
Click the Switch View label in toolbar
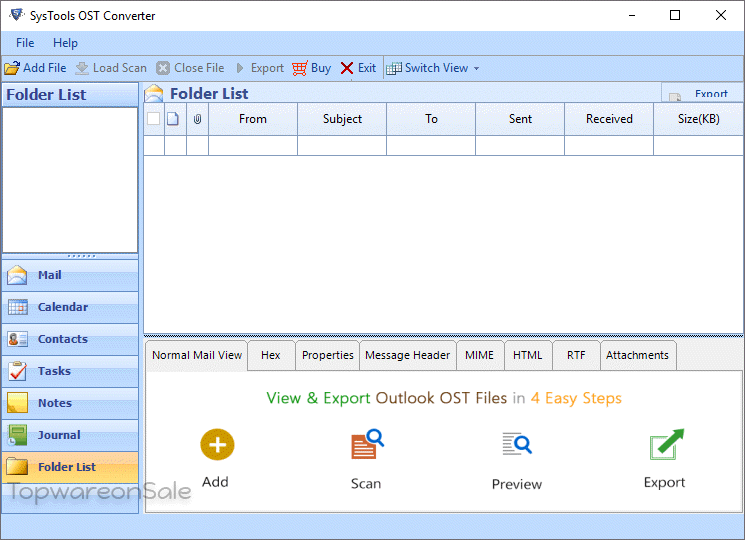(x=436, y=68)
